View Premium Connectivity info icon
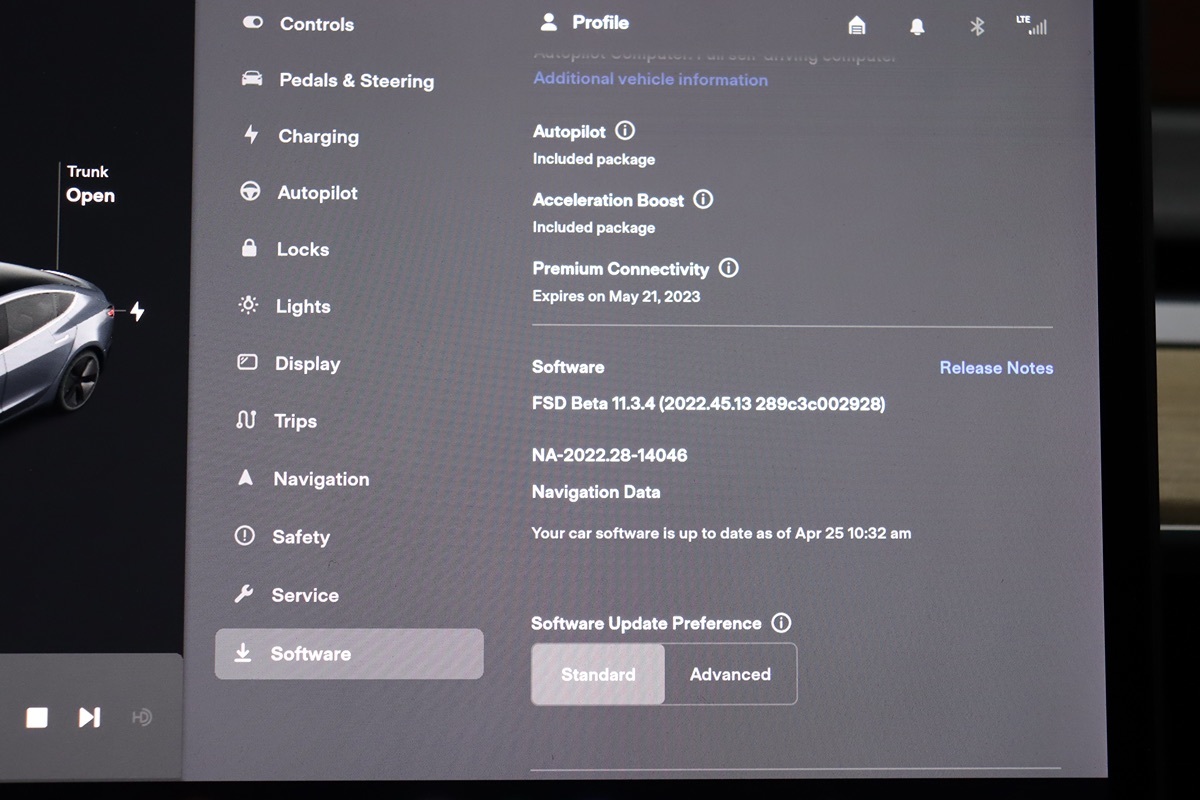Screen dimensions: 1200x800 (729, 268)
